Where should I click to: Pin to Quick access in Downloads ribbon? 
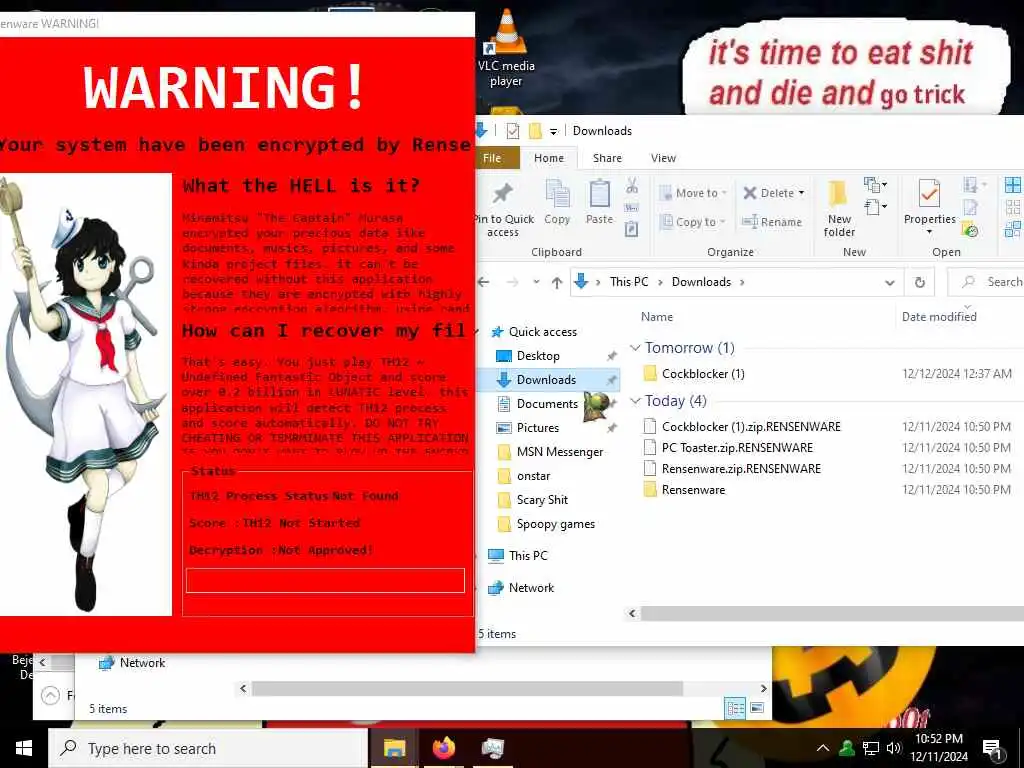pyautogui.click(x=503, y=209)
